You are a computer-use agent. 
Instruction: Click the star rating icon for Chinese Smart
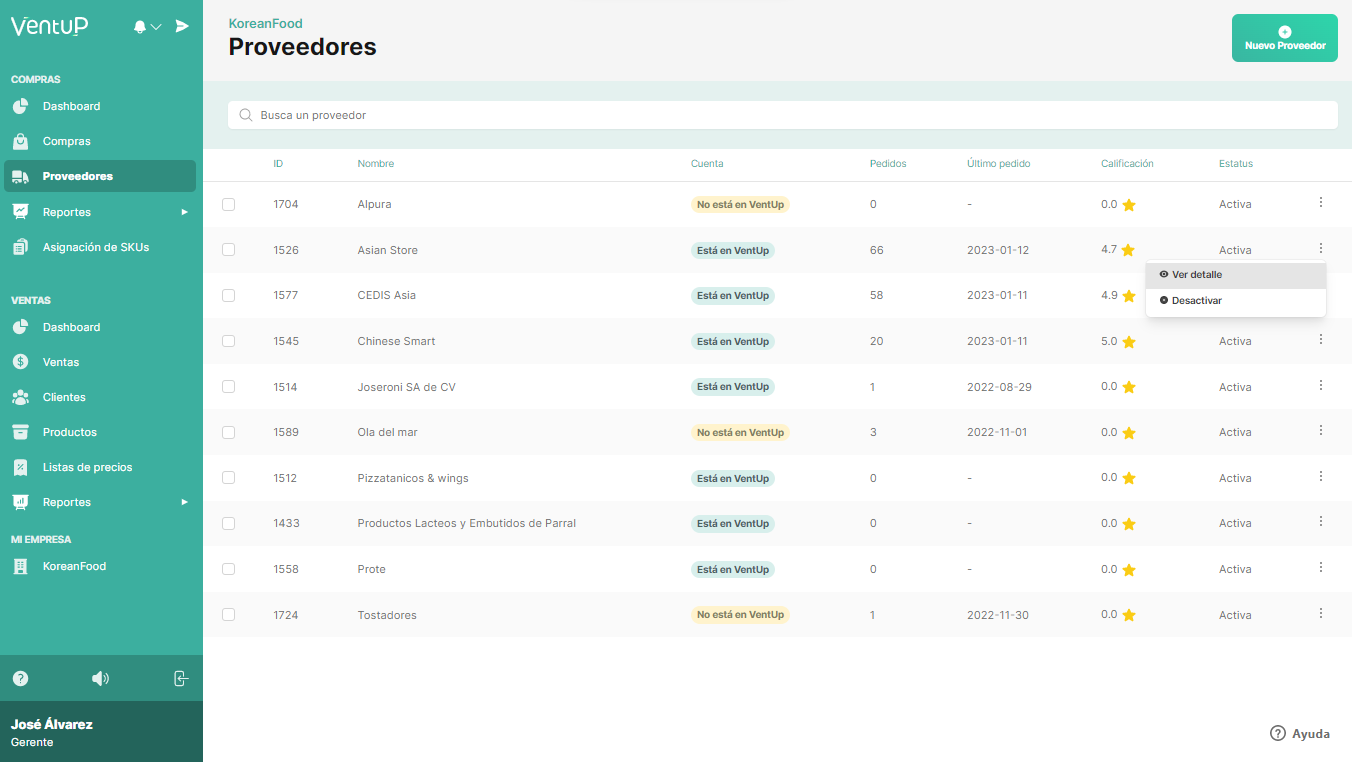[x=1129, y=342]
